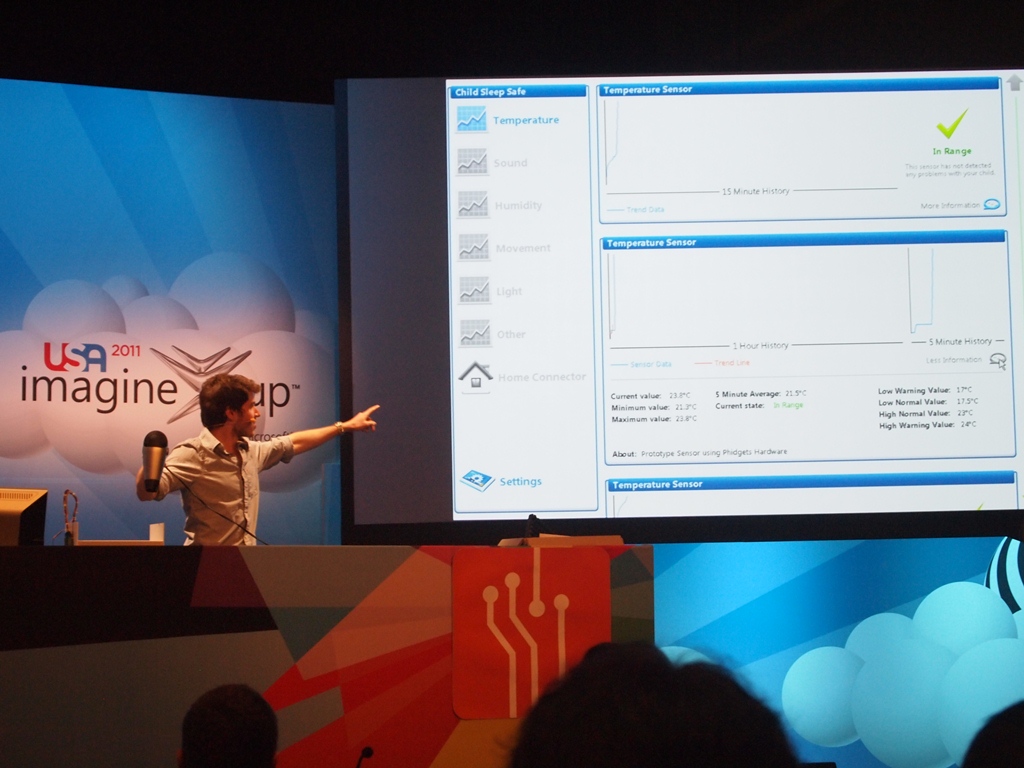Open the Humidity sensor icon
Viewport: 1024px width, 768px height.
tap(473, 204)
